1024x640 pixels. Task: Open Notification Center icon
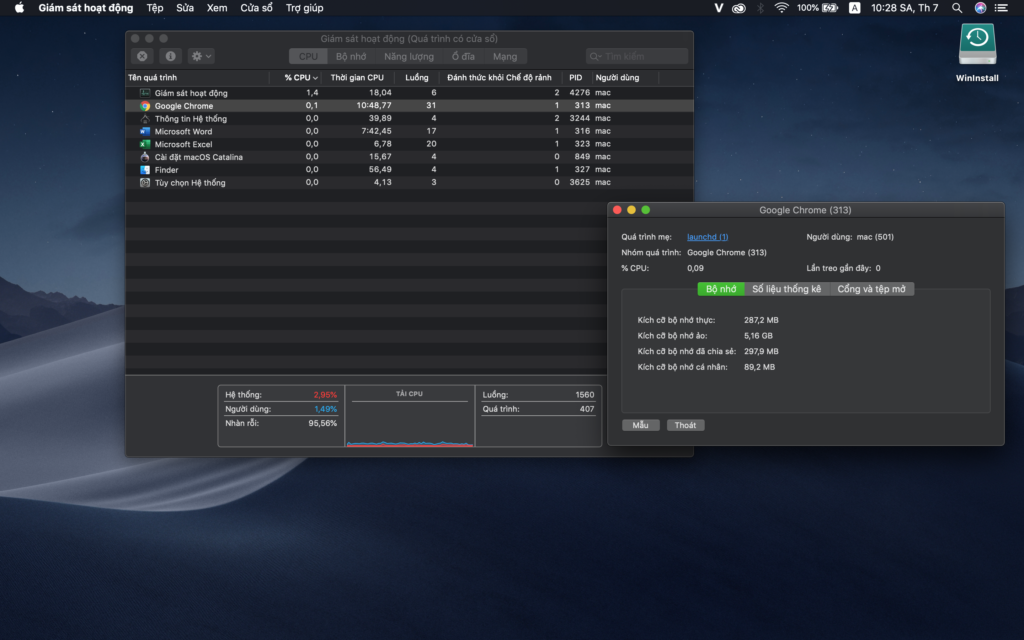(1001, 8)
